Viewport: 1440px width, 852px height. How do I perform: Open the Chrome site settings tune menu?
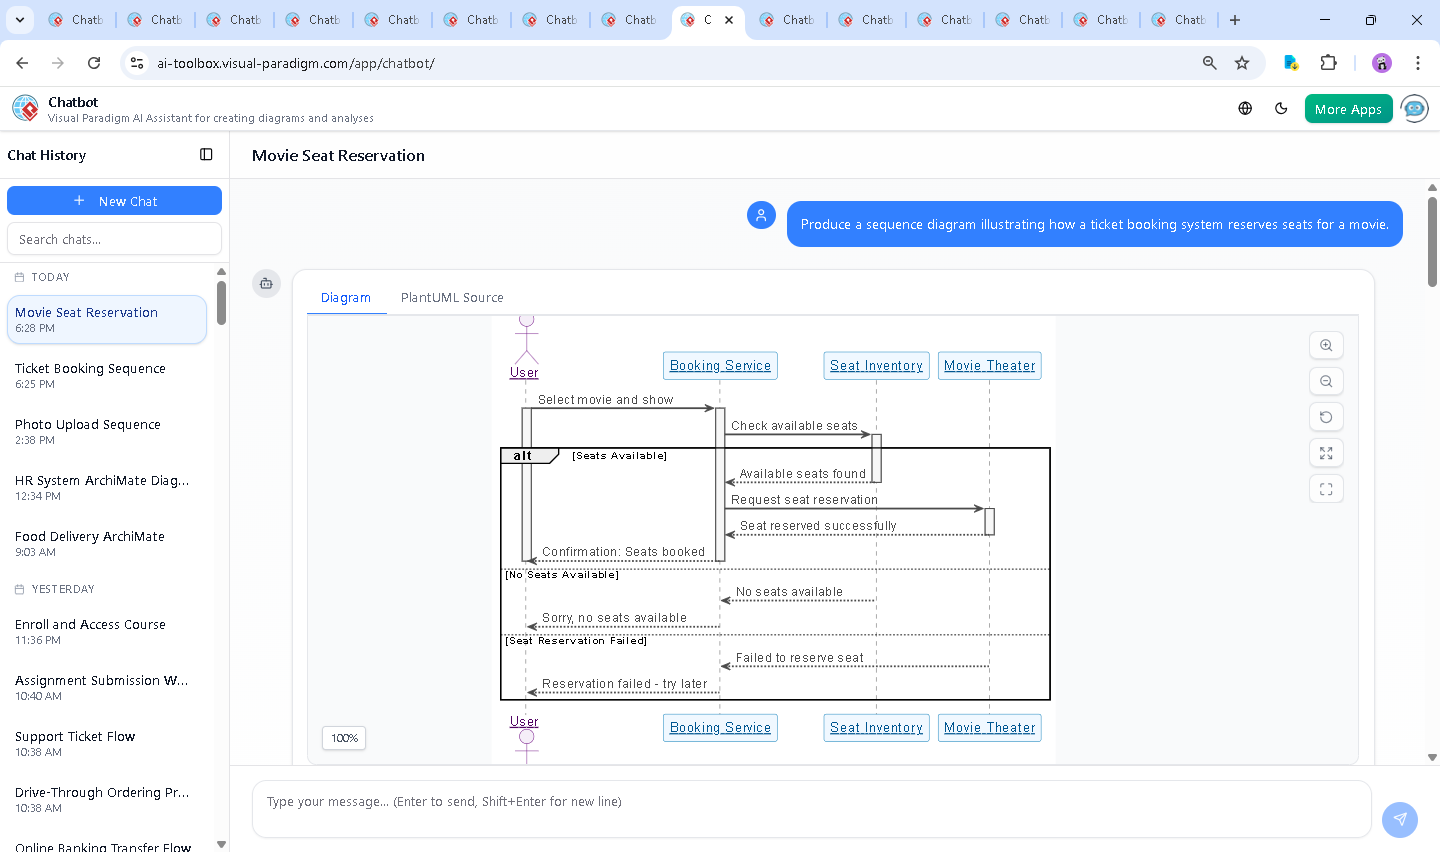click(x=136, y=62)
